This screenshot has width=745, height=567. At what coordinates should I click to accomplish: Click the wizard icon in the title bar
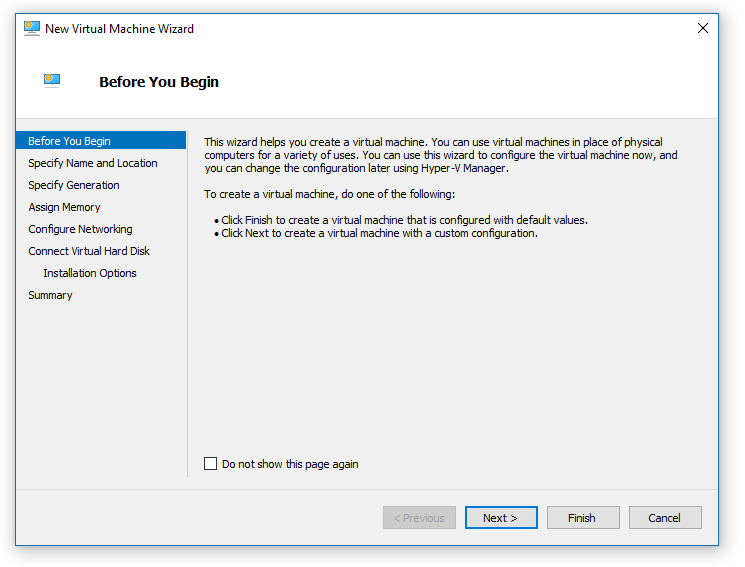32,28
